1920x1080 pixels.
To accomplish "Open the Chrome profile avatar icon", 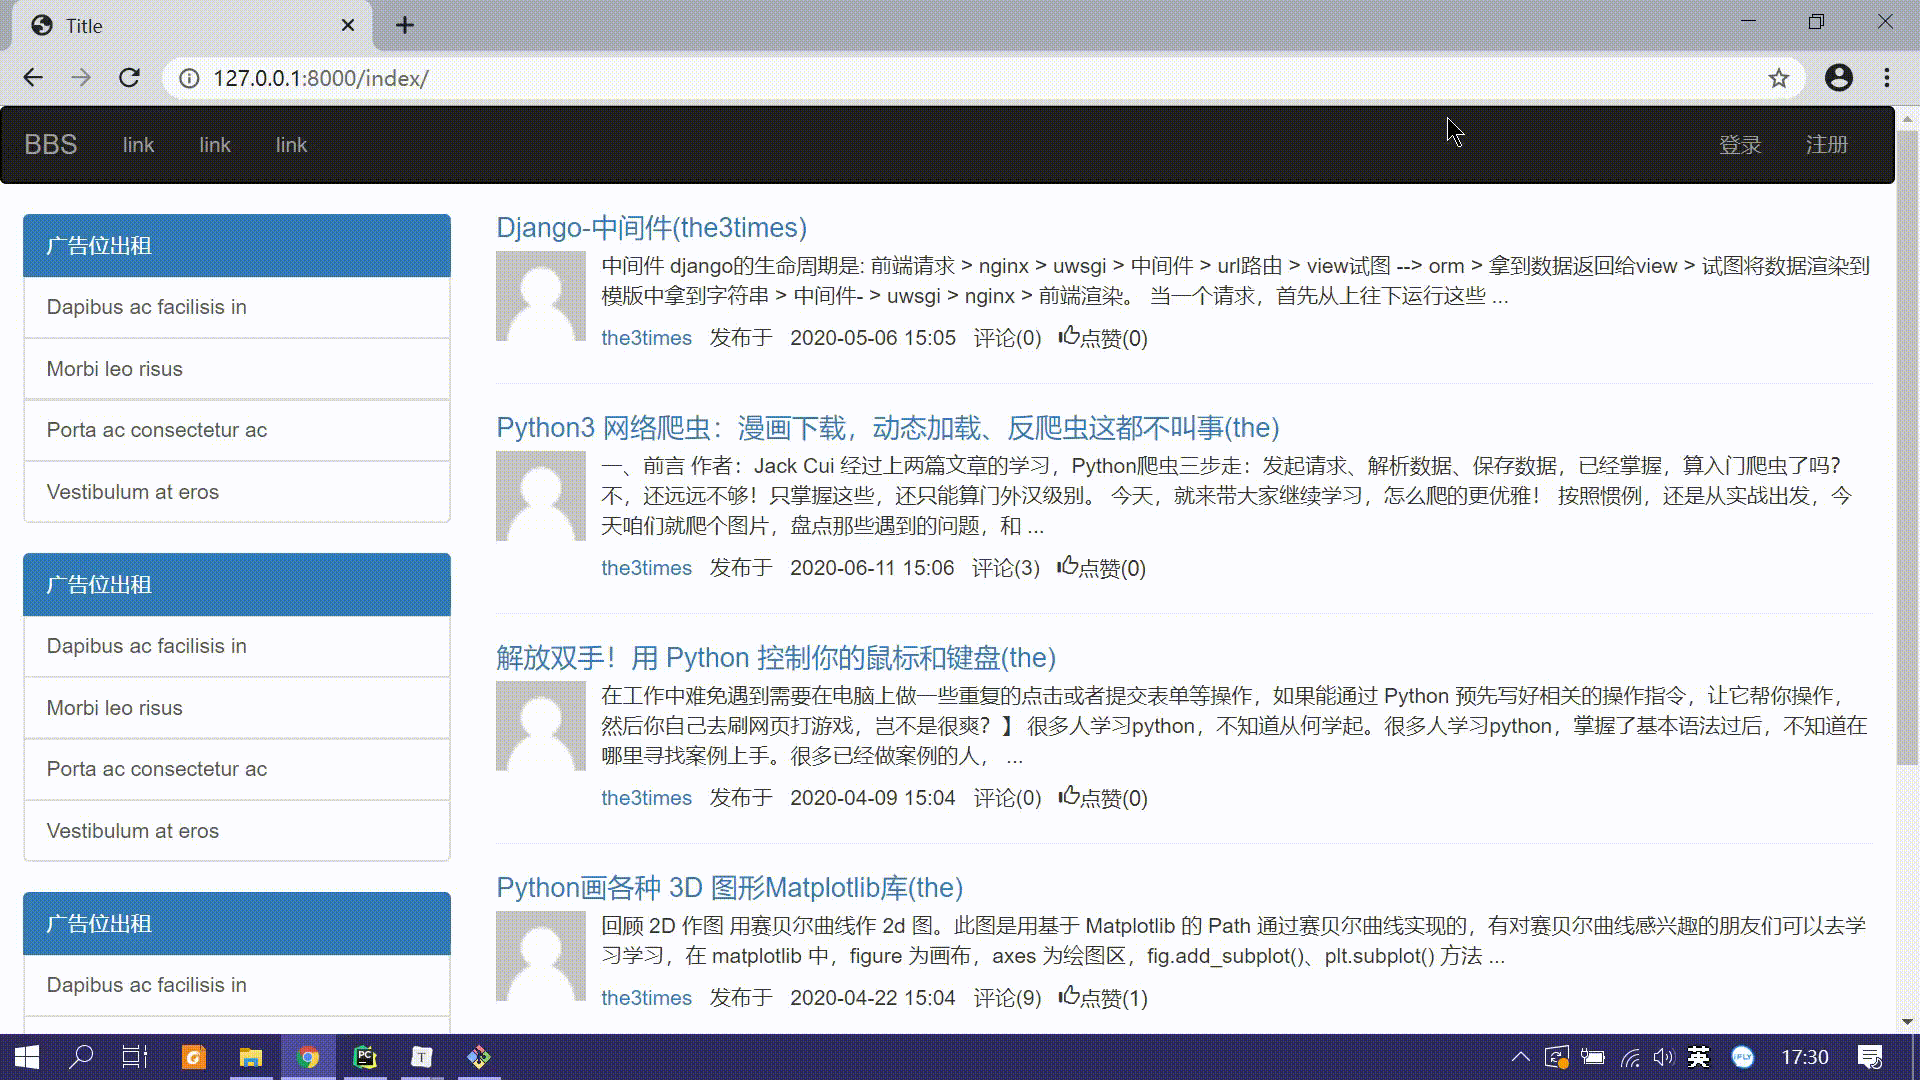I will [x=1838, y=78].
